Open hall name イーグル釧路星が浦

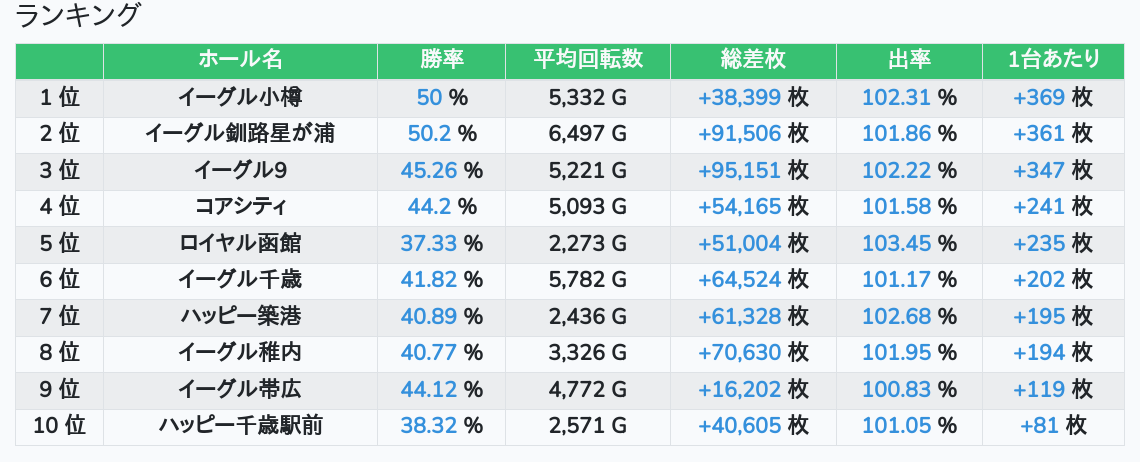coord(240,134)
